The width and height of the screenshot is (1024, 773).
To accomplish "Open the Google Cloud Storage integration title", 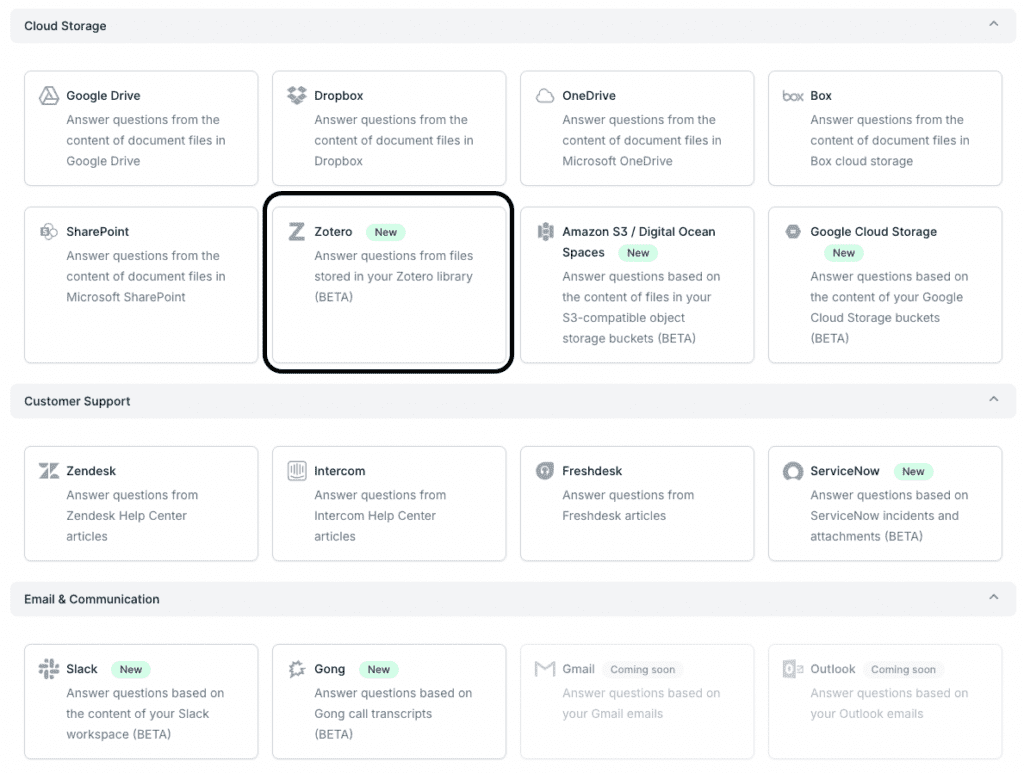I will (x=873, y=232).
